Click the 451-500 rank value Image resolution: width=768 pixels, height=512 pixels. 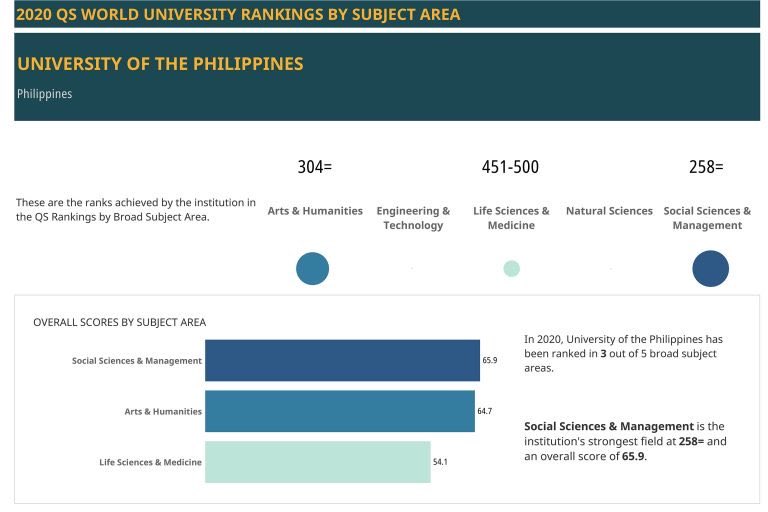[510, 167]
